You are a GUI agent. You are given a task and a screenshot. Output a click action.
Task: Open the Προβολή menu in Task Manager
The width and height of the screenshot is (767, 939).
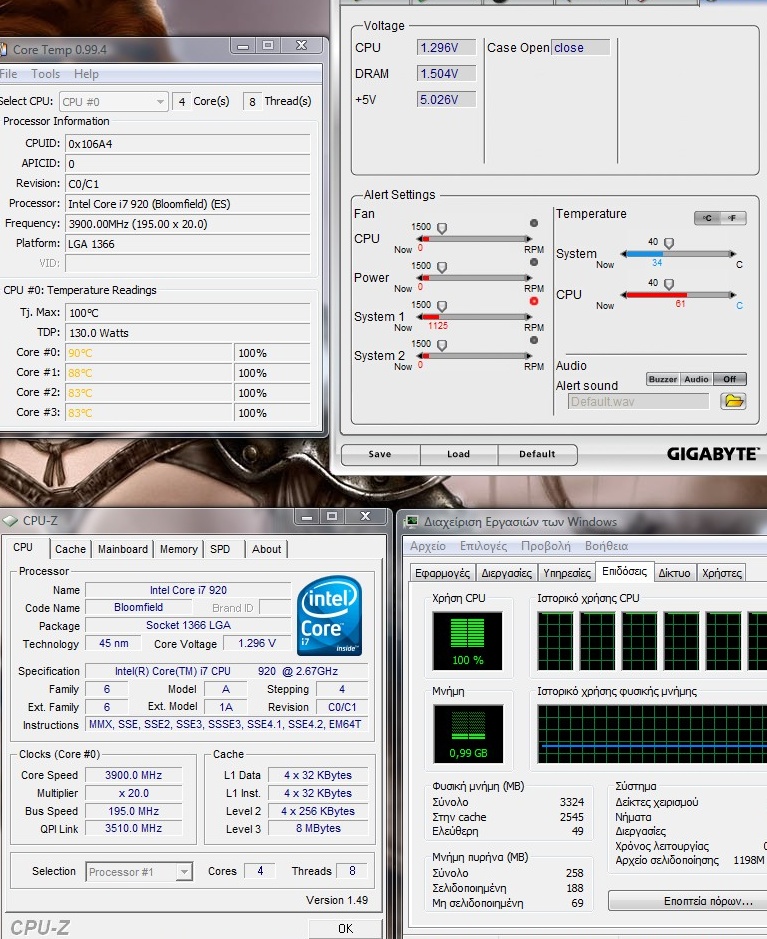(545, 546)
